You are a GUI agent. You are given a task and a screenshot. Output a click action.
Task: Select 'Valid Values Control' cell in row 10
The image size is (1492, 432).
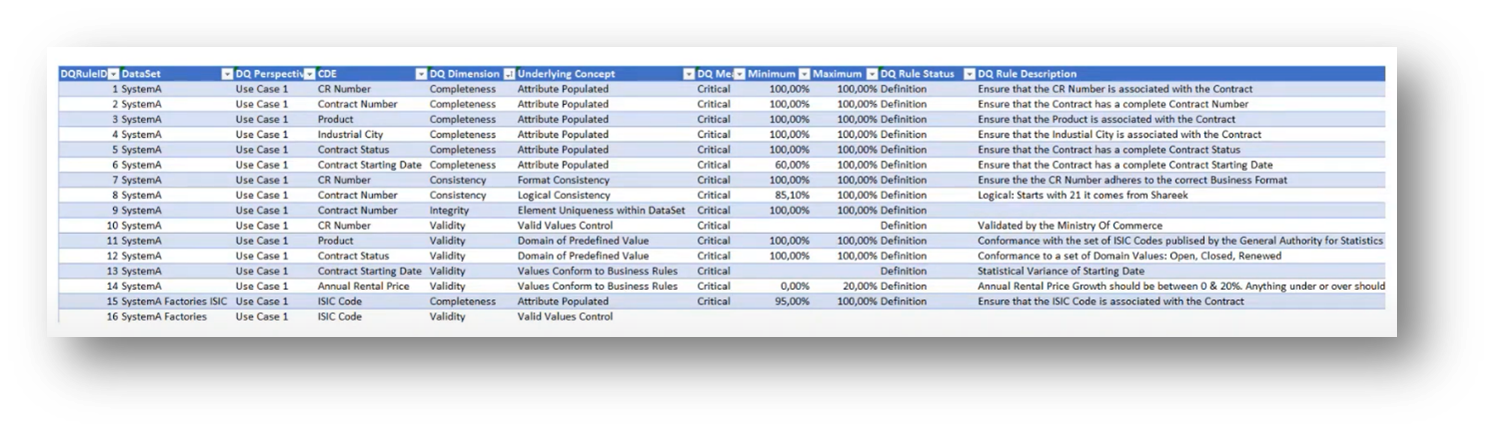click(x=565, y=225)
